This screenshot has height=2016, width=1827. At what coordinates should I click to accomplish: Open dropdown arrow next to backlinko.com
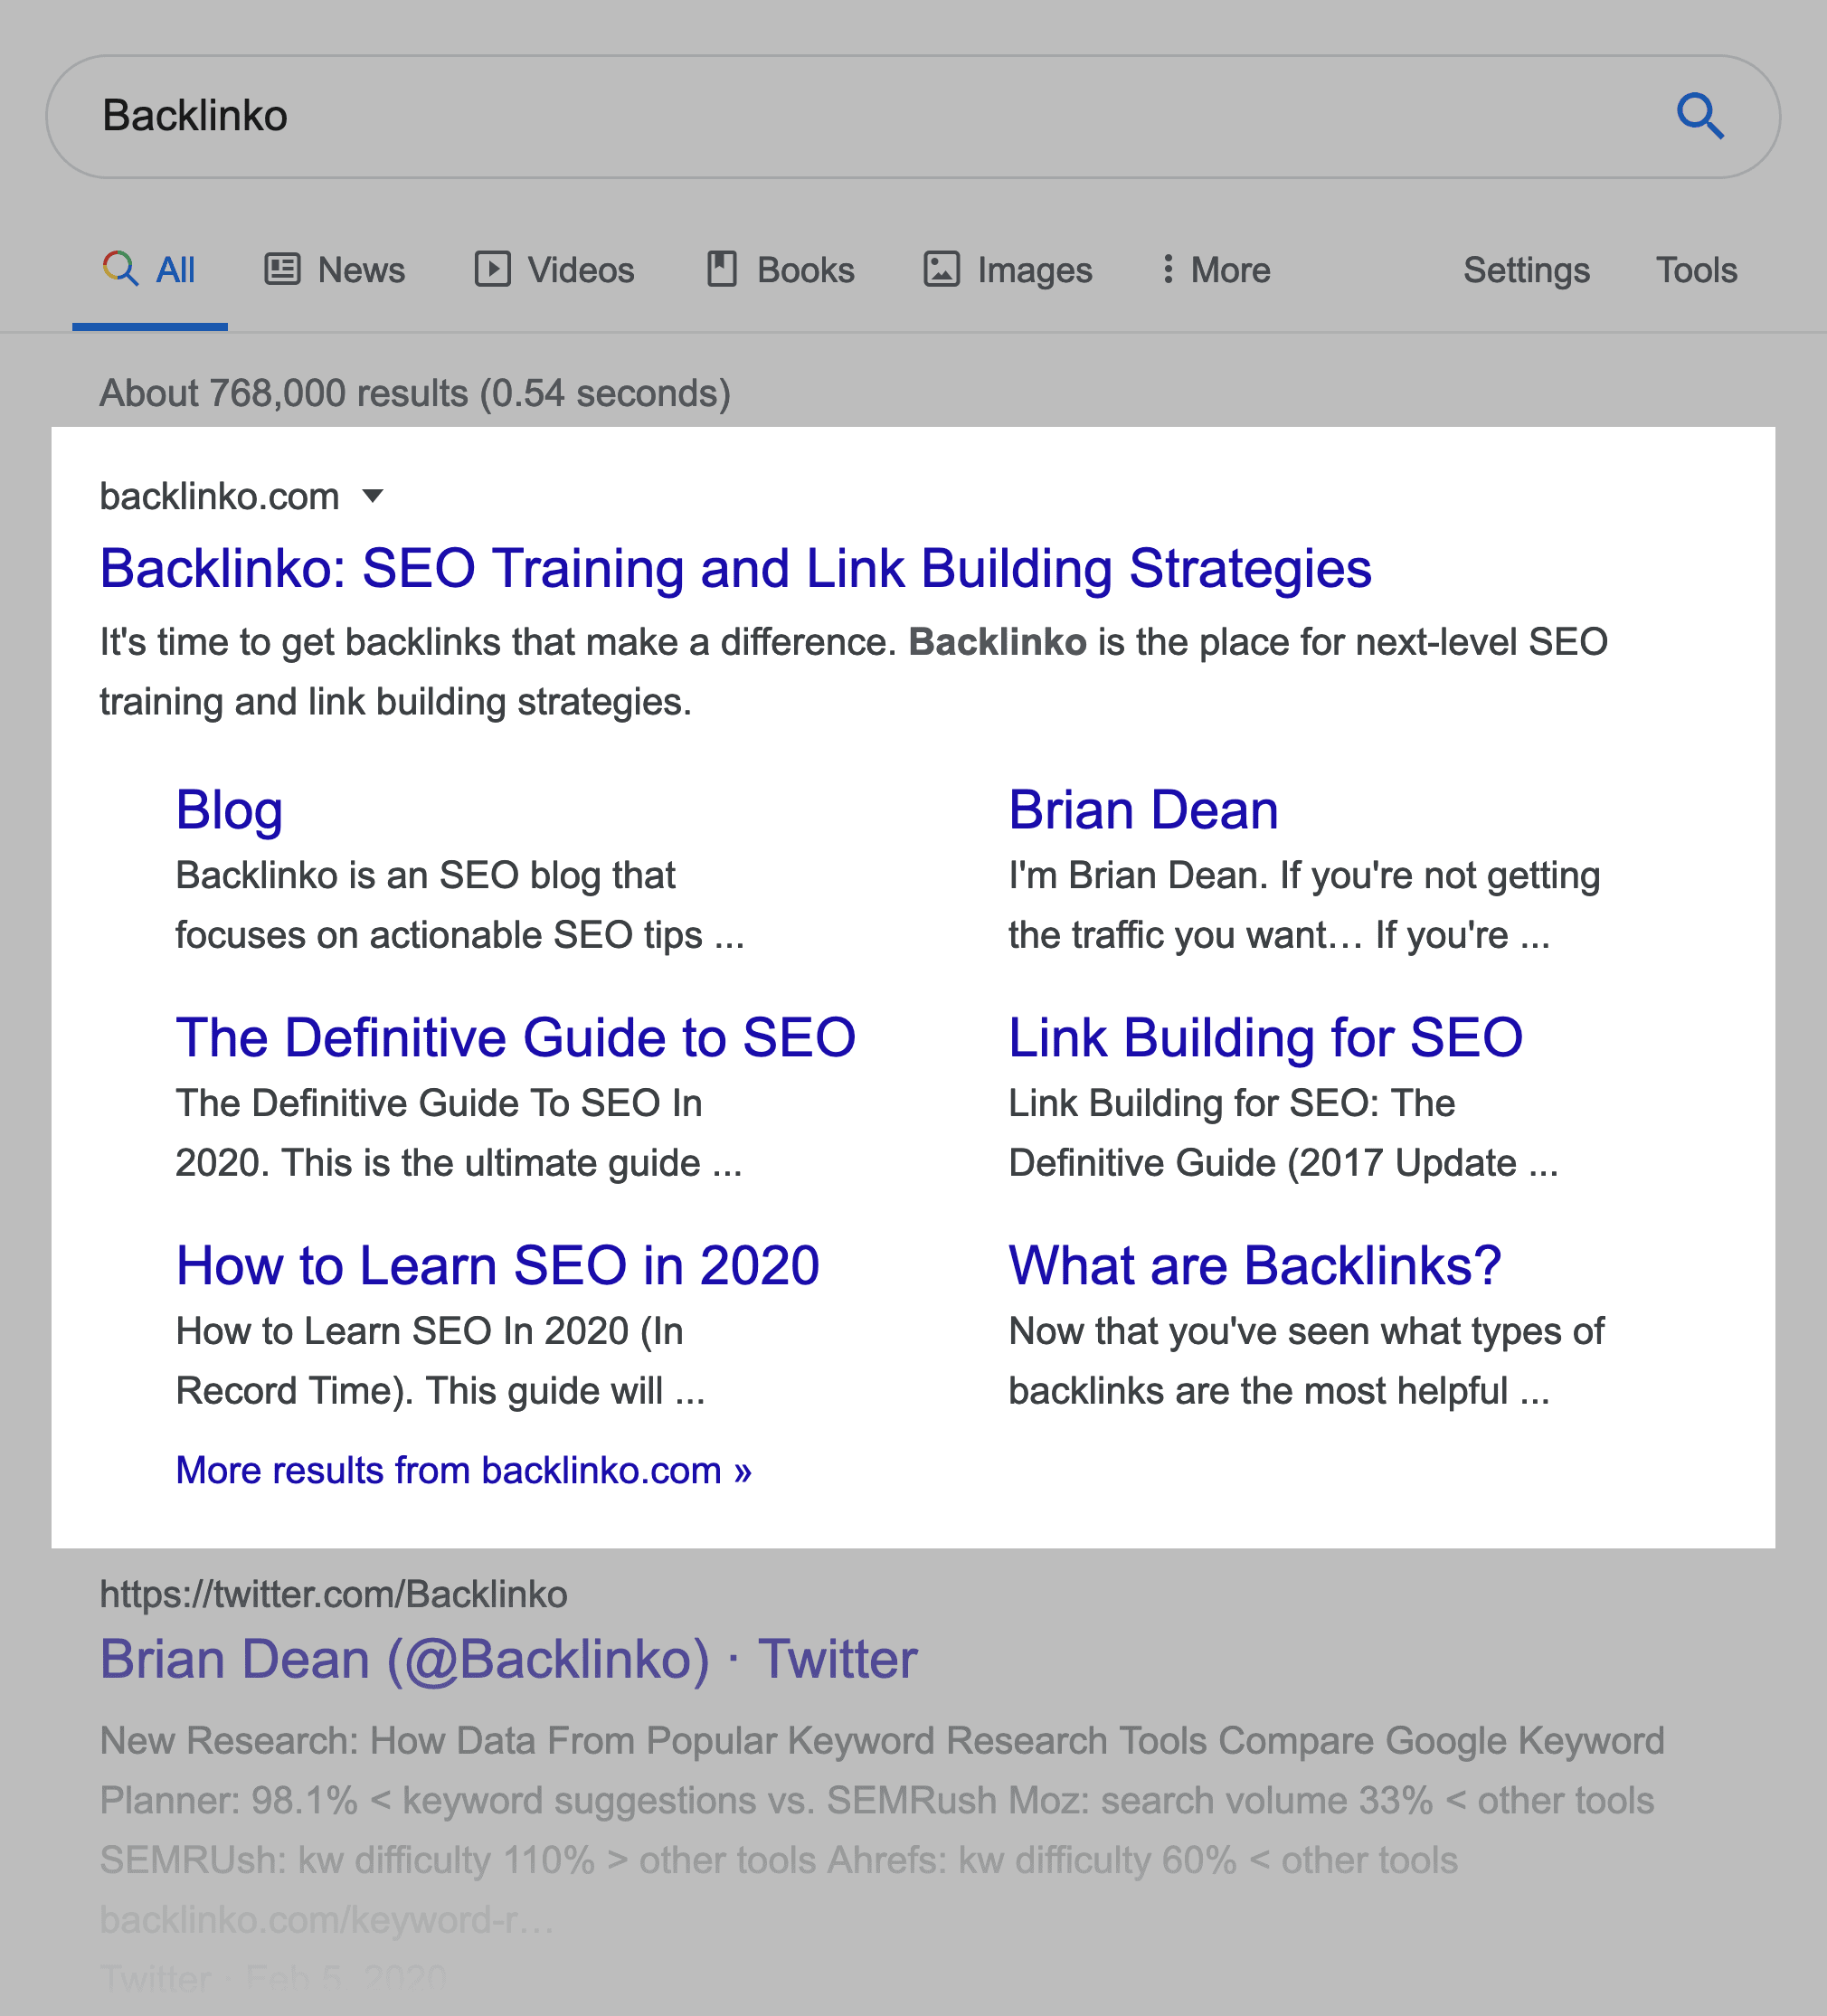(373, 496)
